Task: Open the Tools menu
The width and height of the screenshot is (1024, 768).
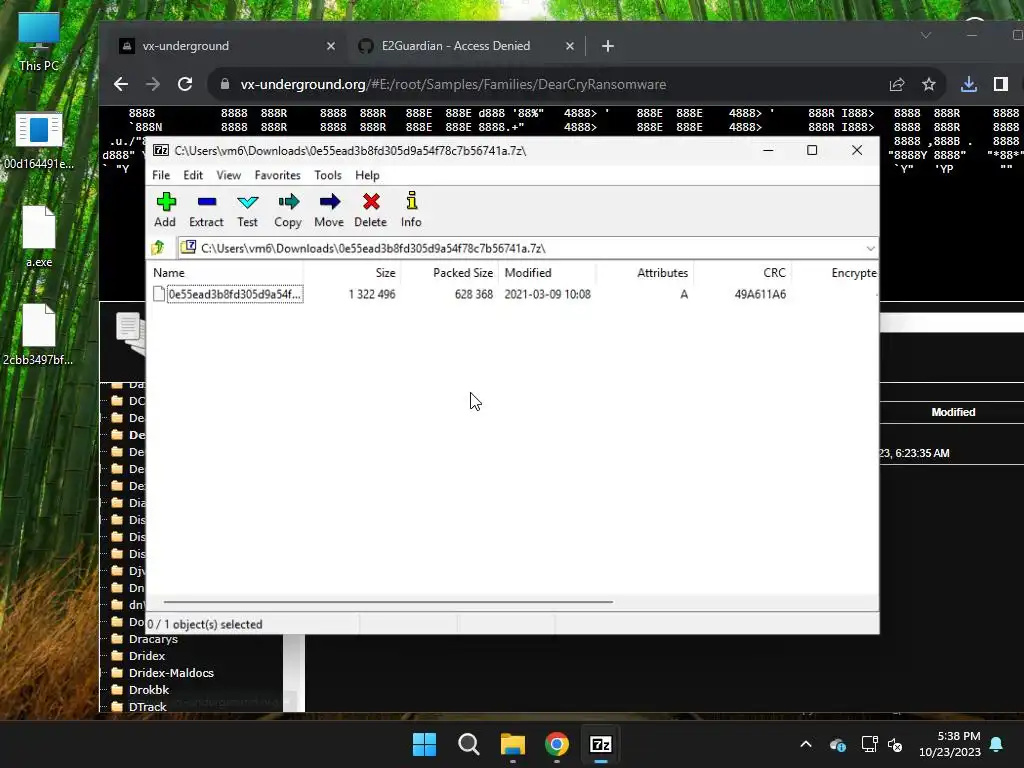Action: (x=328, y=175)
